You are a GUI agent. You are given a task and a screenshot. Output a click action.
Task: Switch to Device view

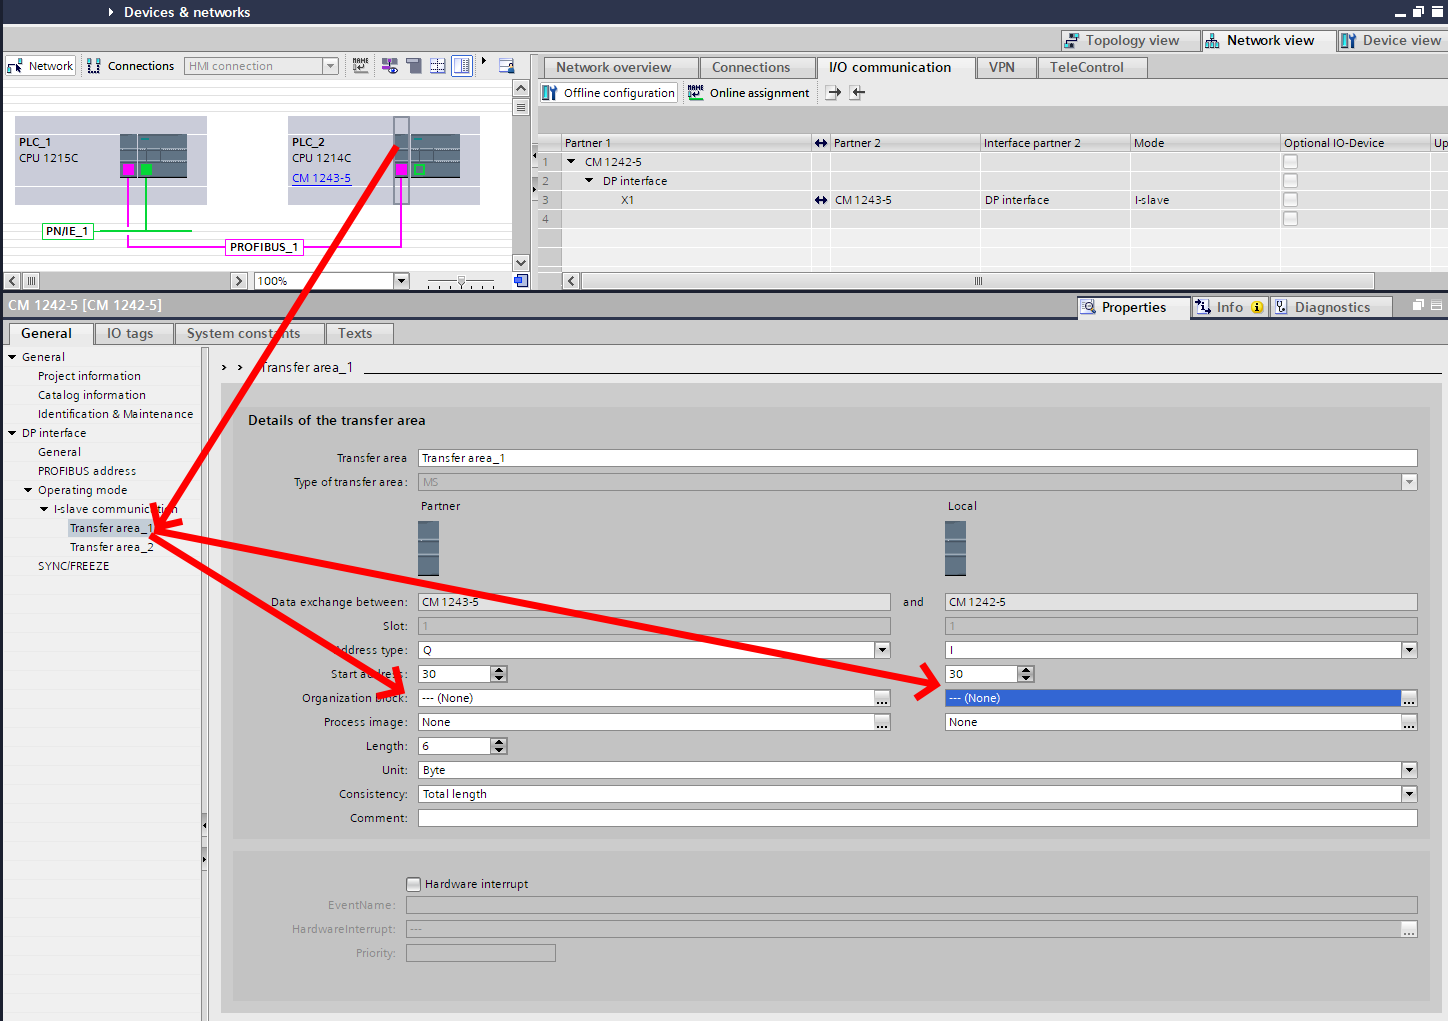point(1391,41)
